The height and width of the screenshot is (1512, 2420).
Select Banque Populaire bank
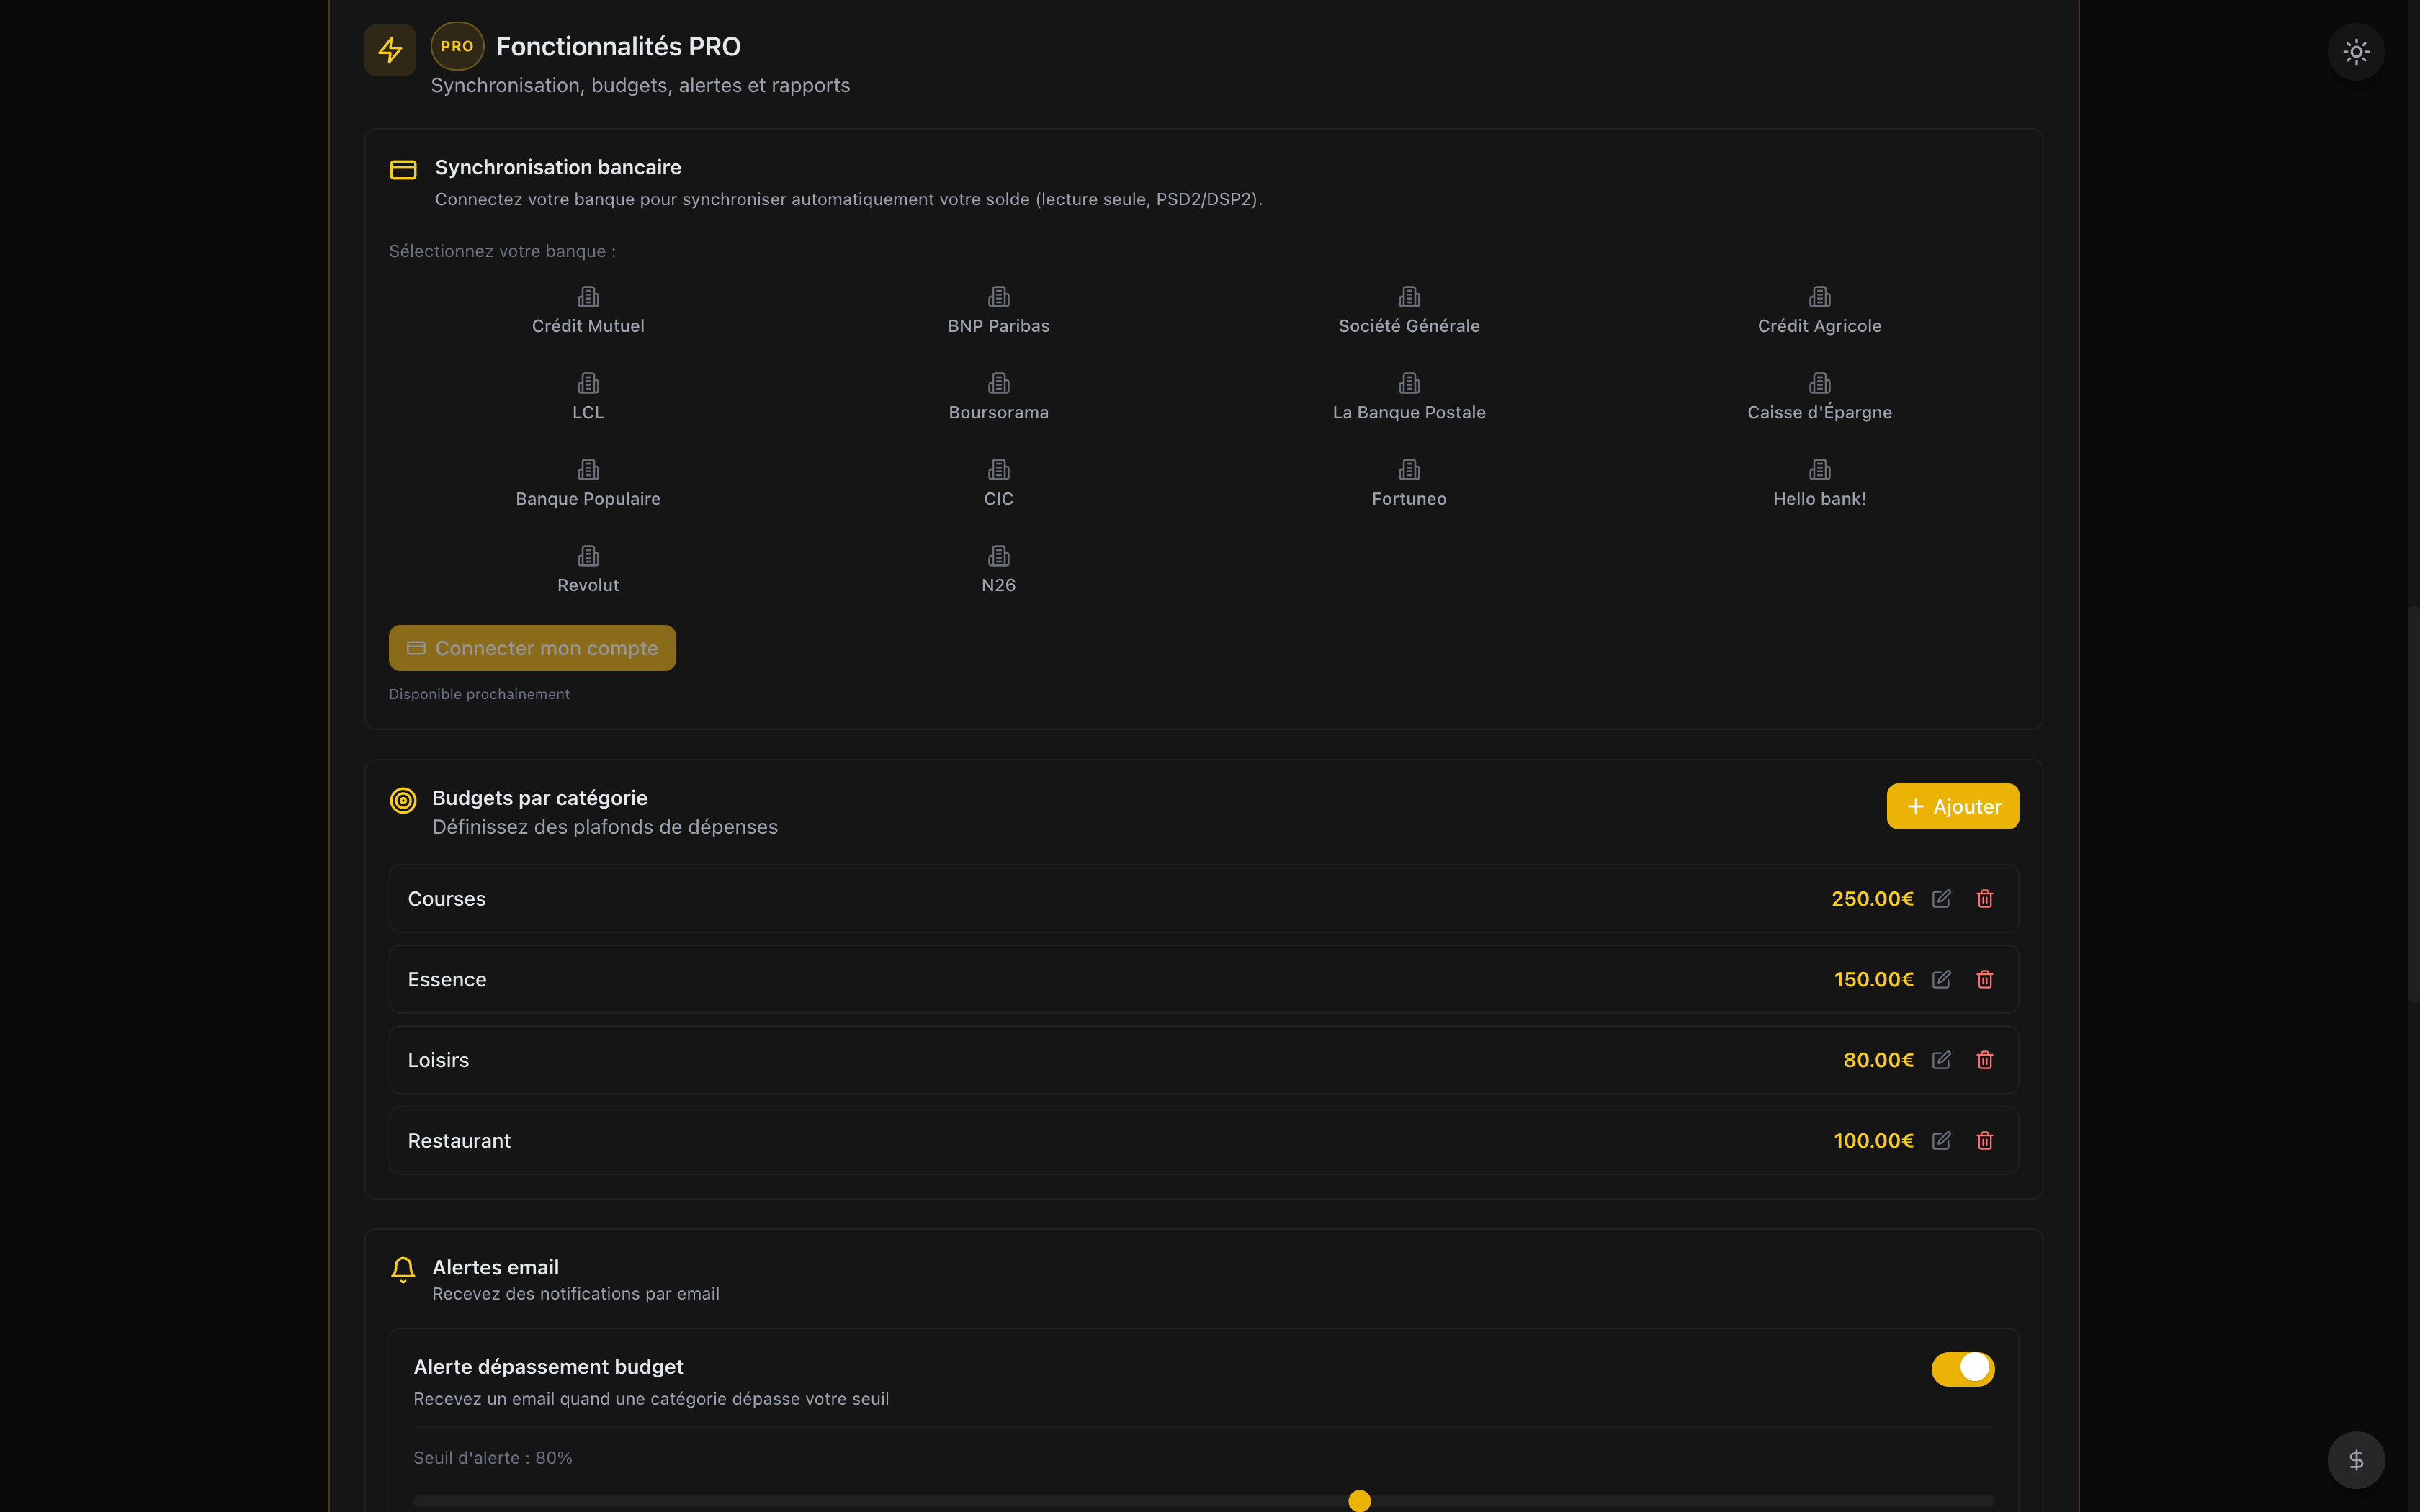click(588, 484)
